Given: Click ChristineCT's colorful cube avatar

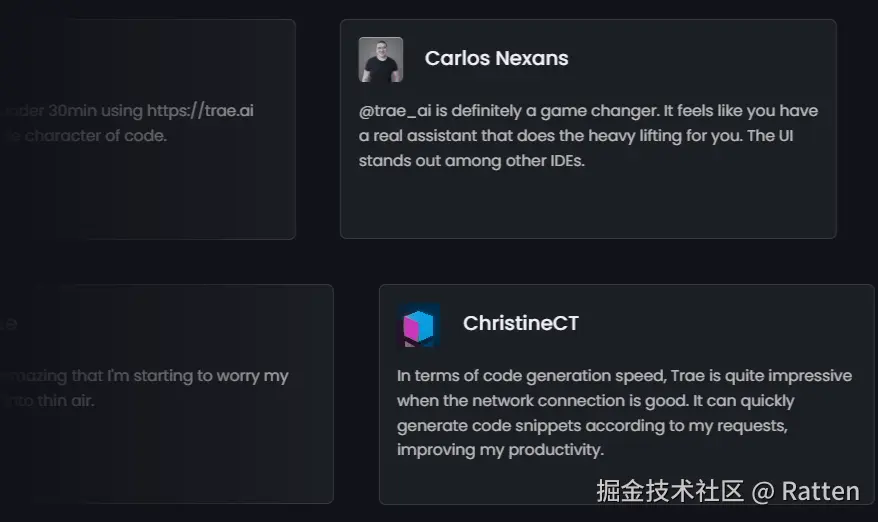Looking at the screenshot, I should point(418,325).
